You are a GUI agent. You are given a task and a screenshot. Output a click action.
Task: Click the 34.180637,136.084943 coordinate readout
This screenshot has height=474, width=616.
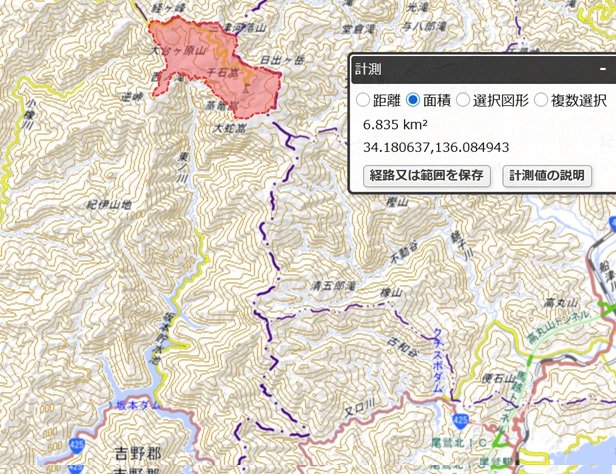tap(436, 147)
